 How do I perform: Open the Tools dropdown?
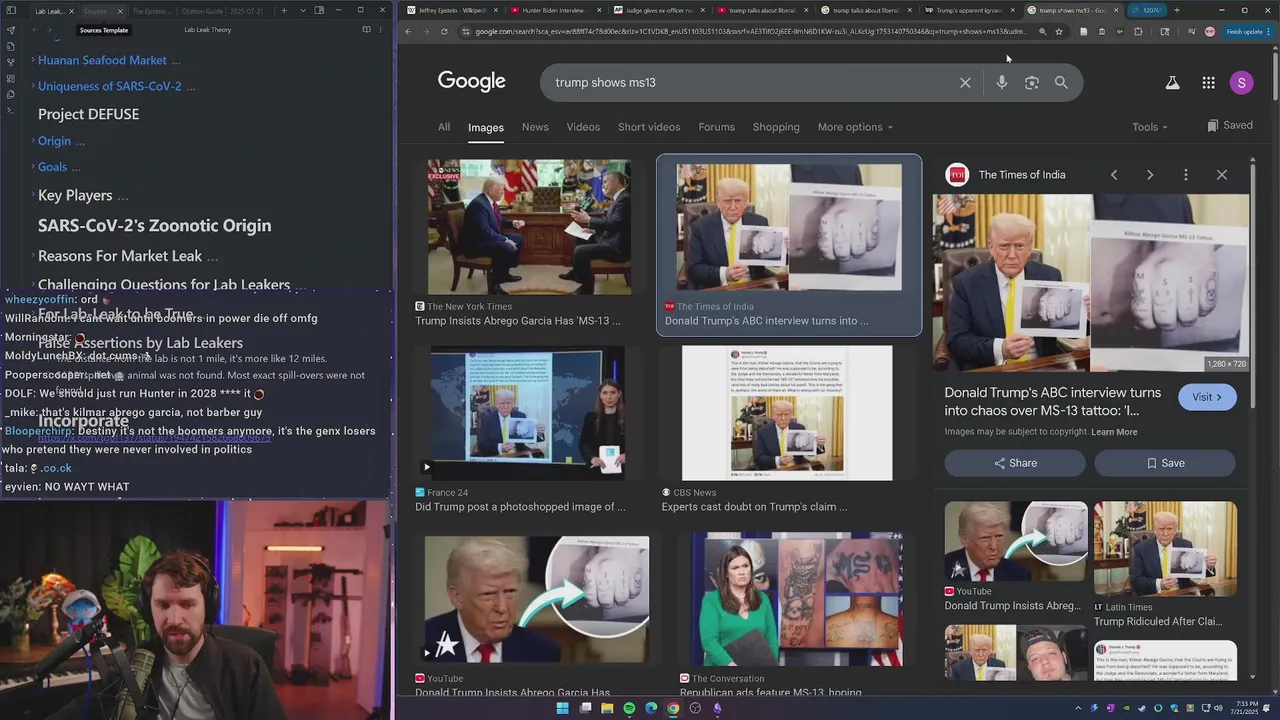pyautogui.click(x=1150, y=127)
